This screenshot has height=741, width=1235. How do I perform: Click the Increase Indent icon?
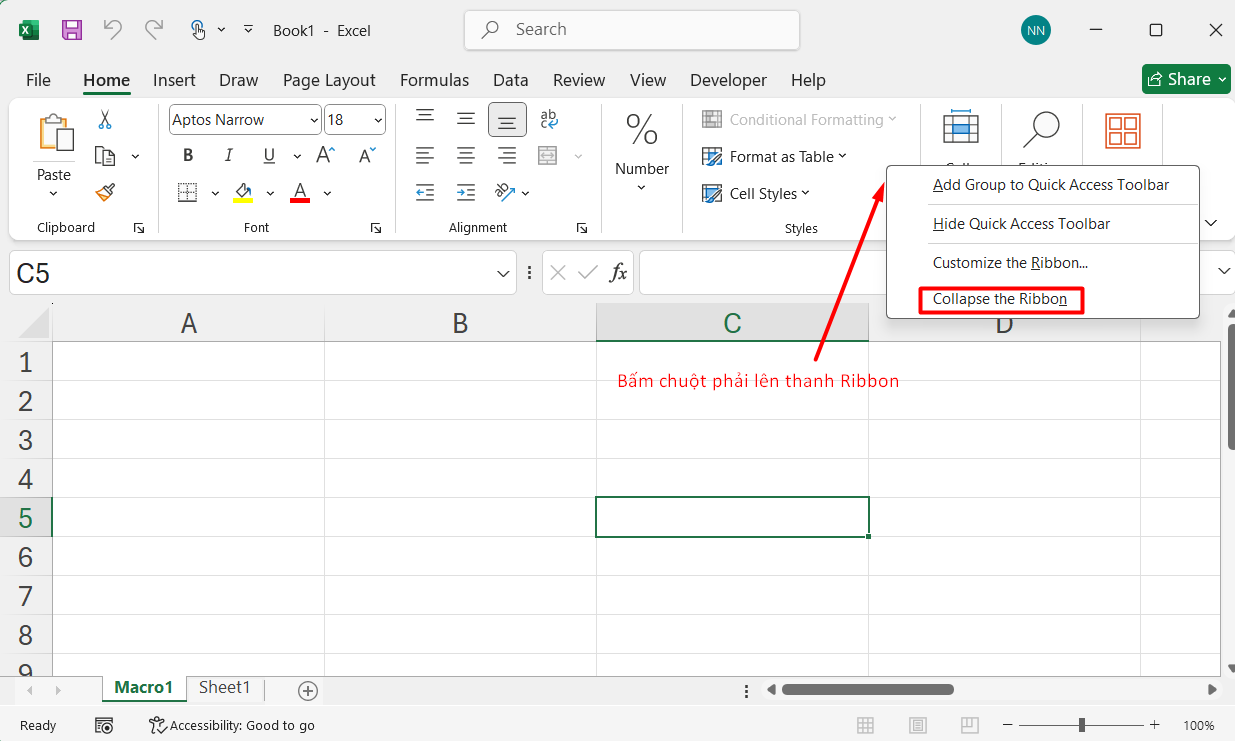tap(465, 192)
